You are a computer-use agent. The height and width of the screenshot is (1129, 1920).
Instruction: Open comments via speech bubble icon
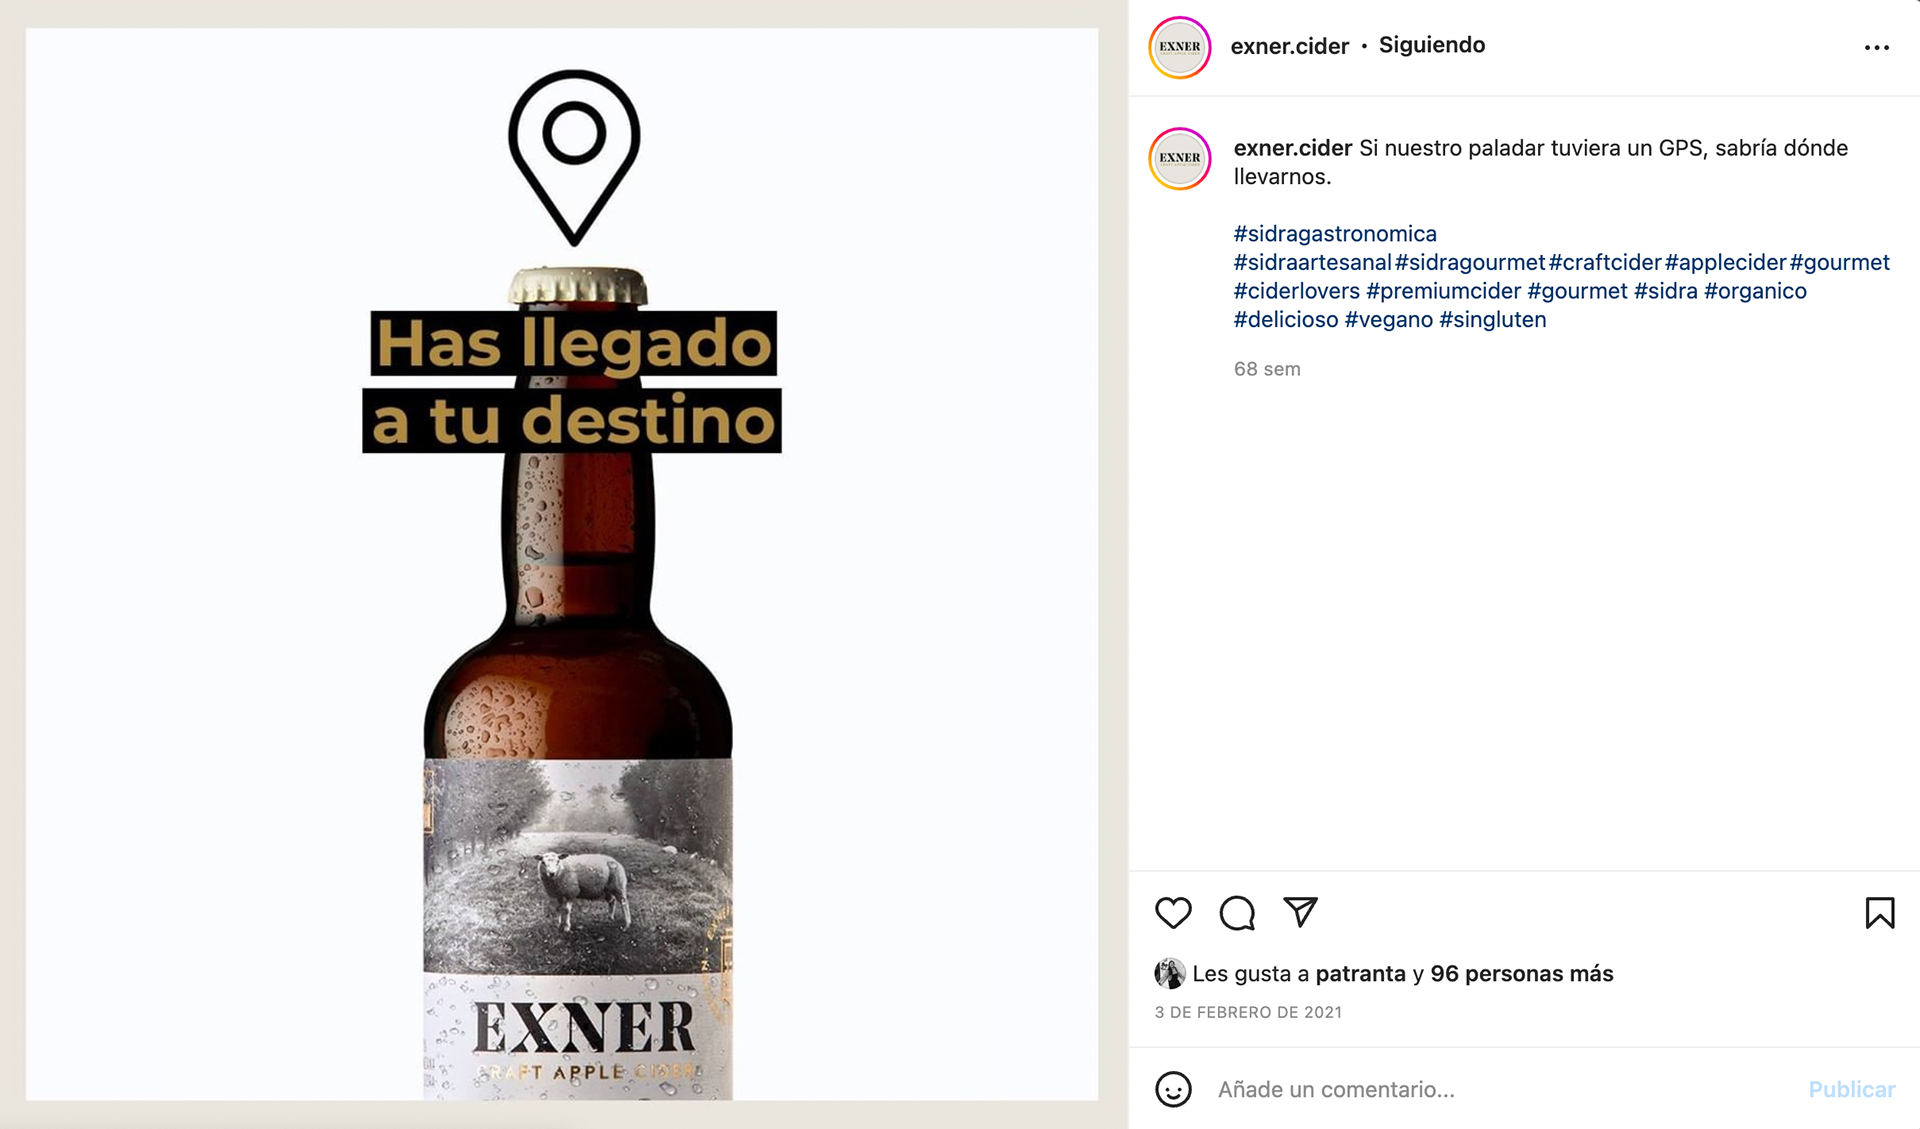[1237, 913]
